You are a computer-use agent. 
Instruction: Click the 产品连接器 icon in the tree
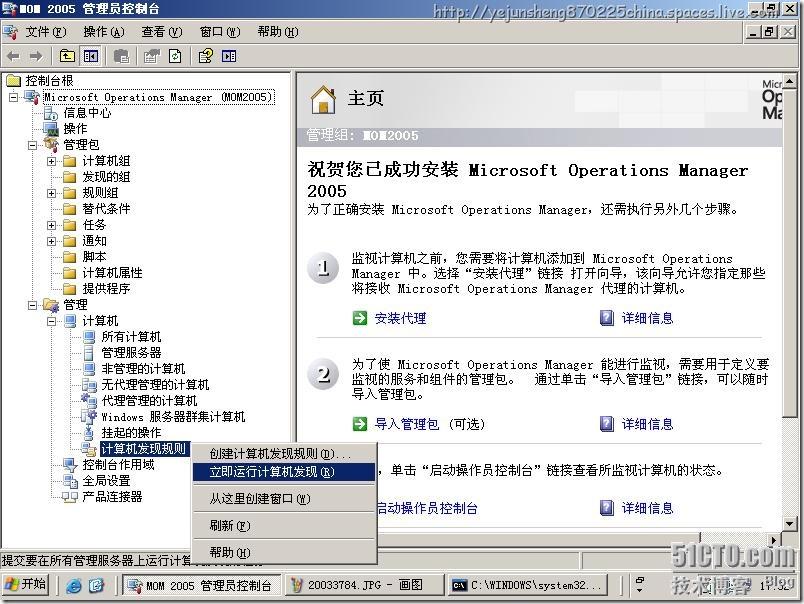[x=70, y=496]
